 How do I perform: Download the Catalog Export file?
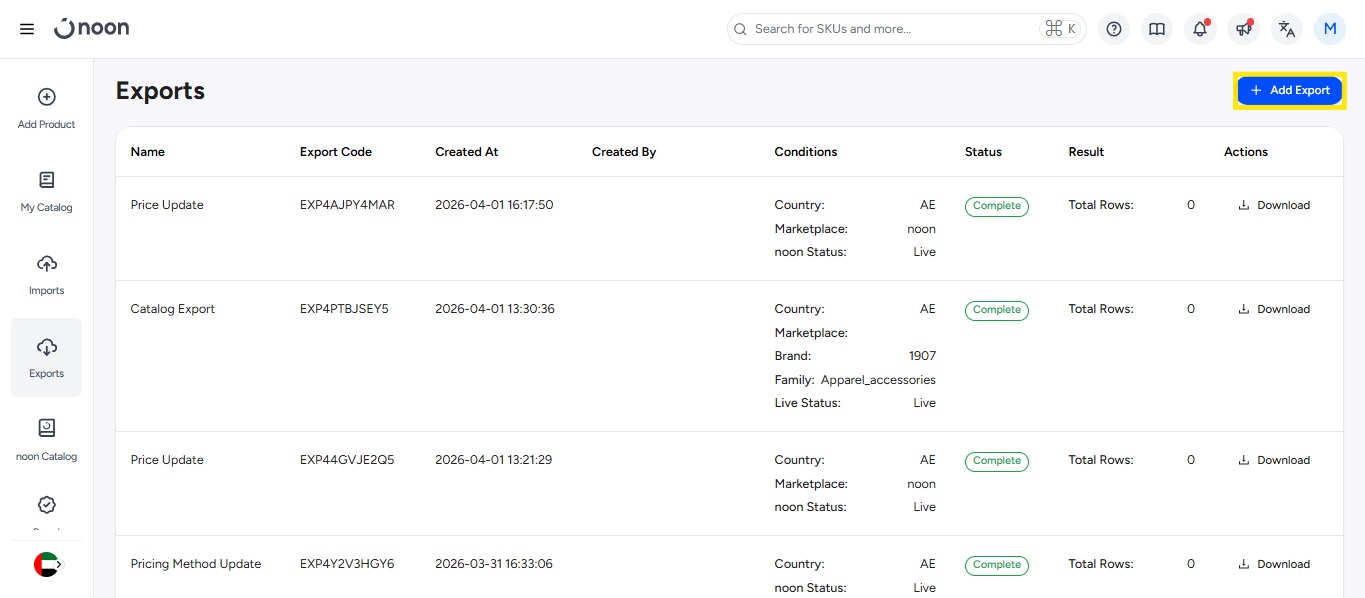tap(1274, 309)
